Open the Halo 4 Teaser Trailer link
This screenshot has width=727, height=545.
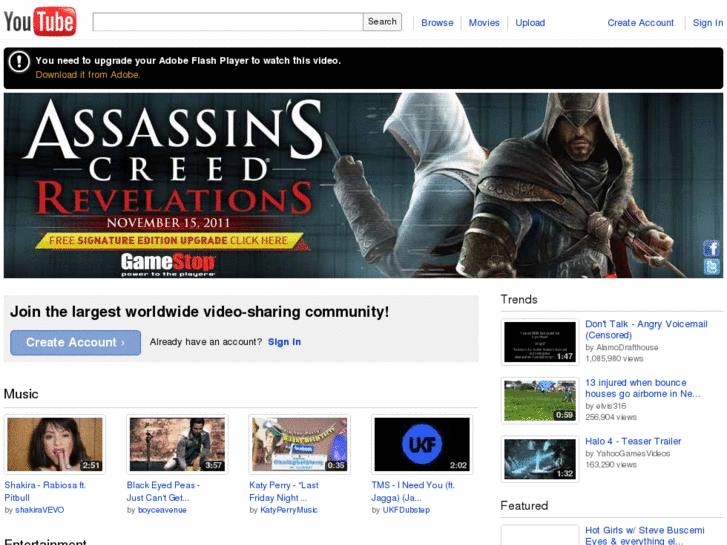coord(633,441)
